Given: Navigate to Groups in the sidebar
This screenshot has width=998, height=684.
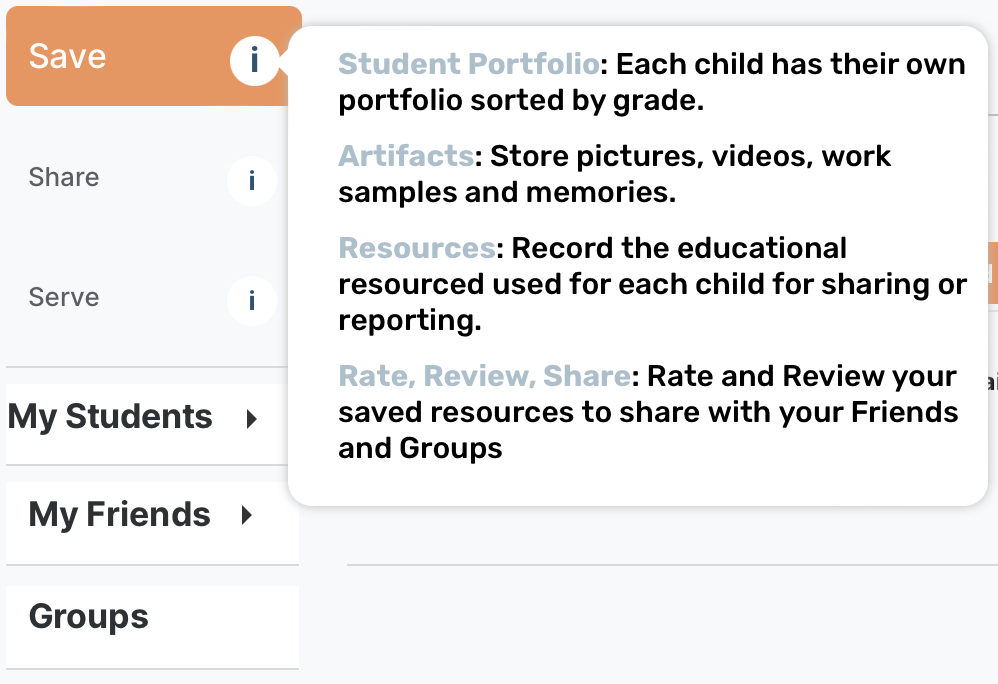Looking at the screenshot, I should tap(89, 616).
